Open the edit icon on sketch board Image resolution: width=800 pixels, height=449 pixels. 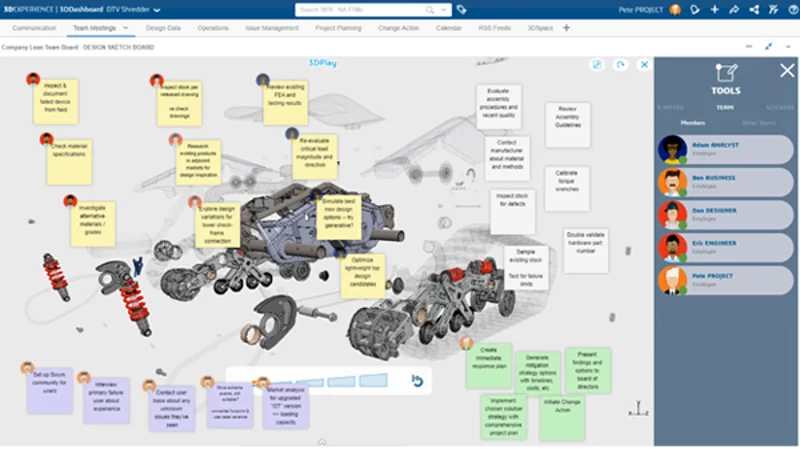(597, 65)
